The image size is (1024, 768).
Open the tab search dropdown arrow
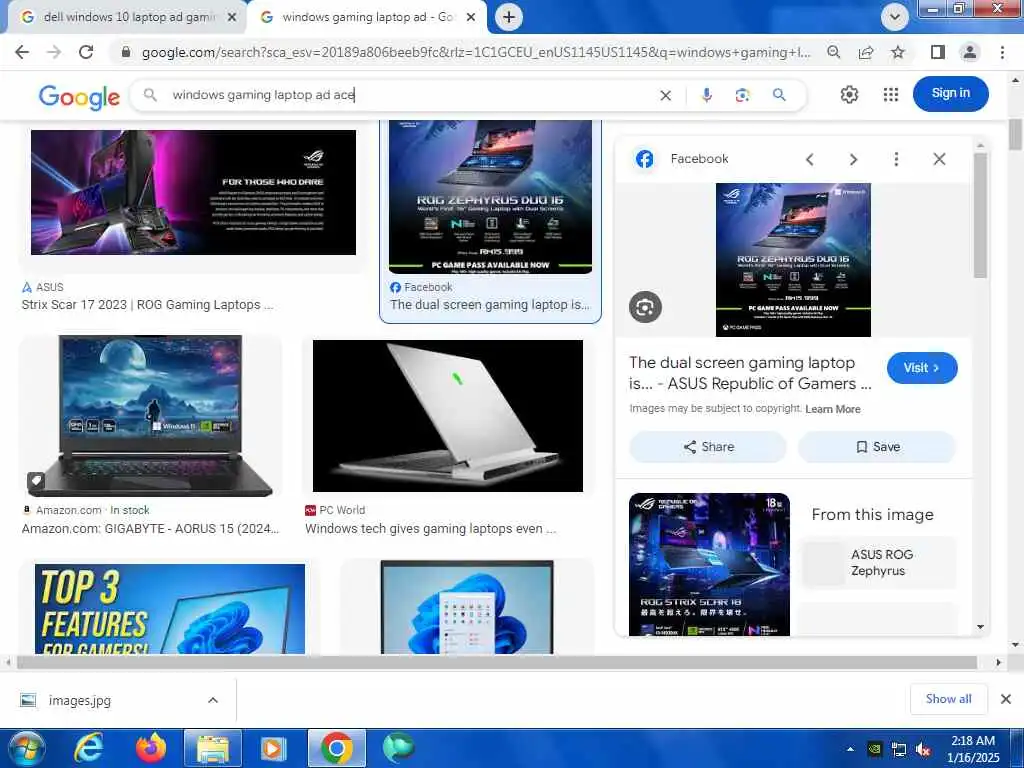[x=894, y=17]
